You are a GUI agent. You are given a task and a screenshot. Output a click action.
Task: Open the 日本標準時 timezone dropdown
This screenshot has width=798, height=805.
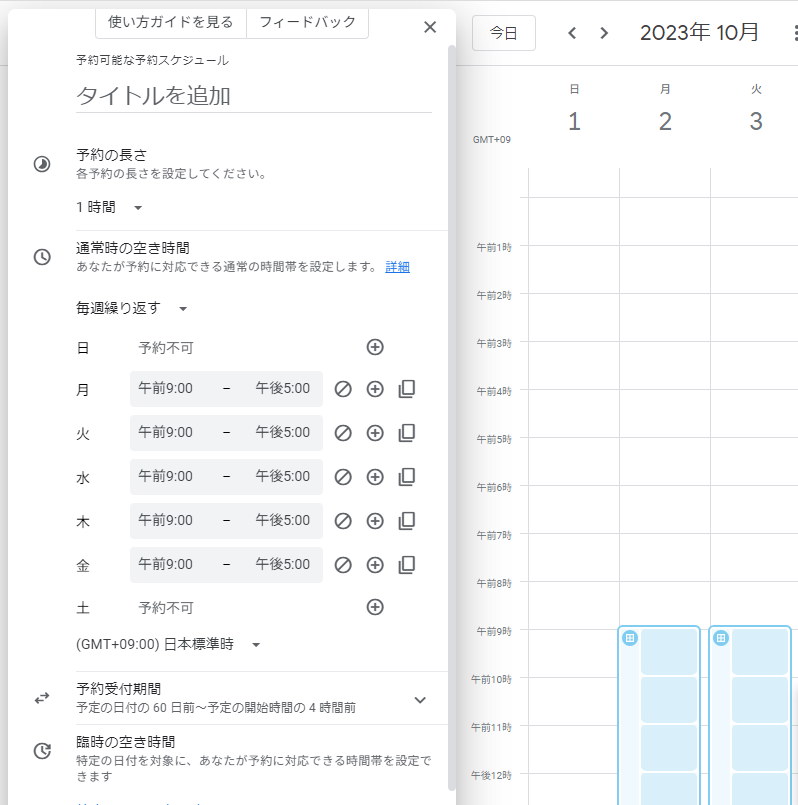168,644
